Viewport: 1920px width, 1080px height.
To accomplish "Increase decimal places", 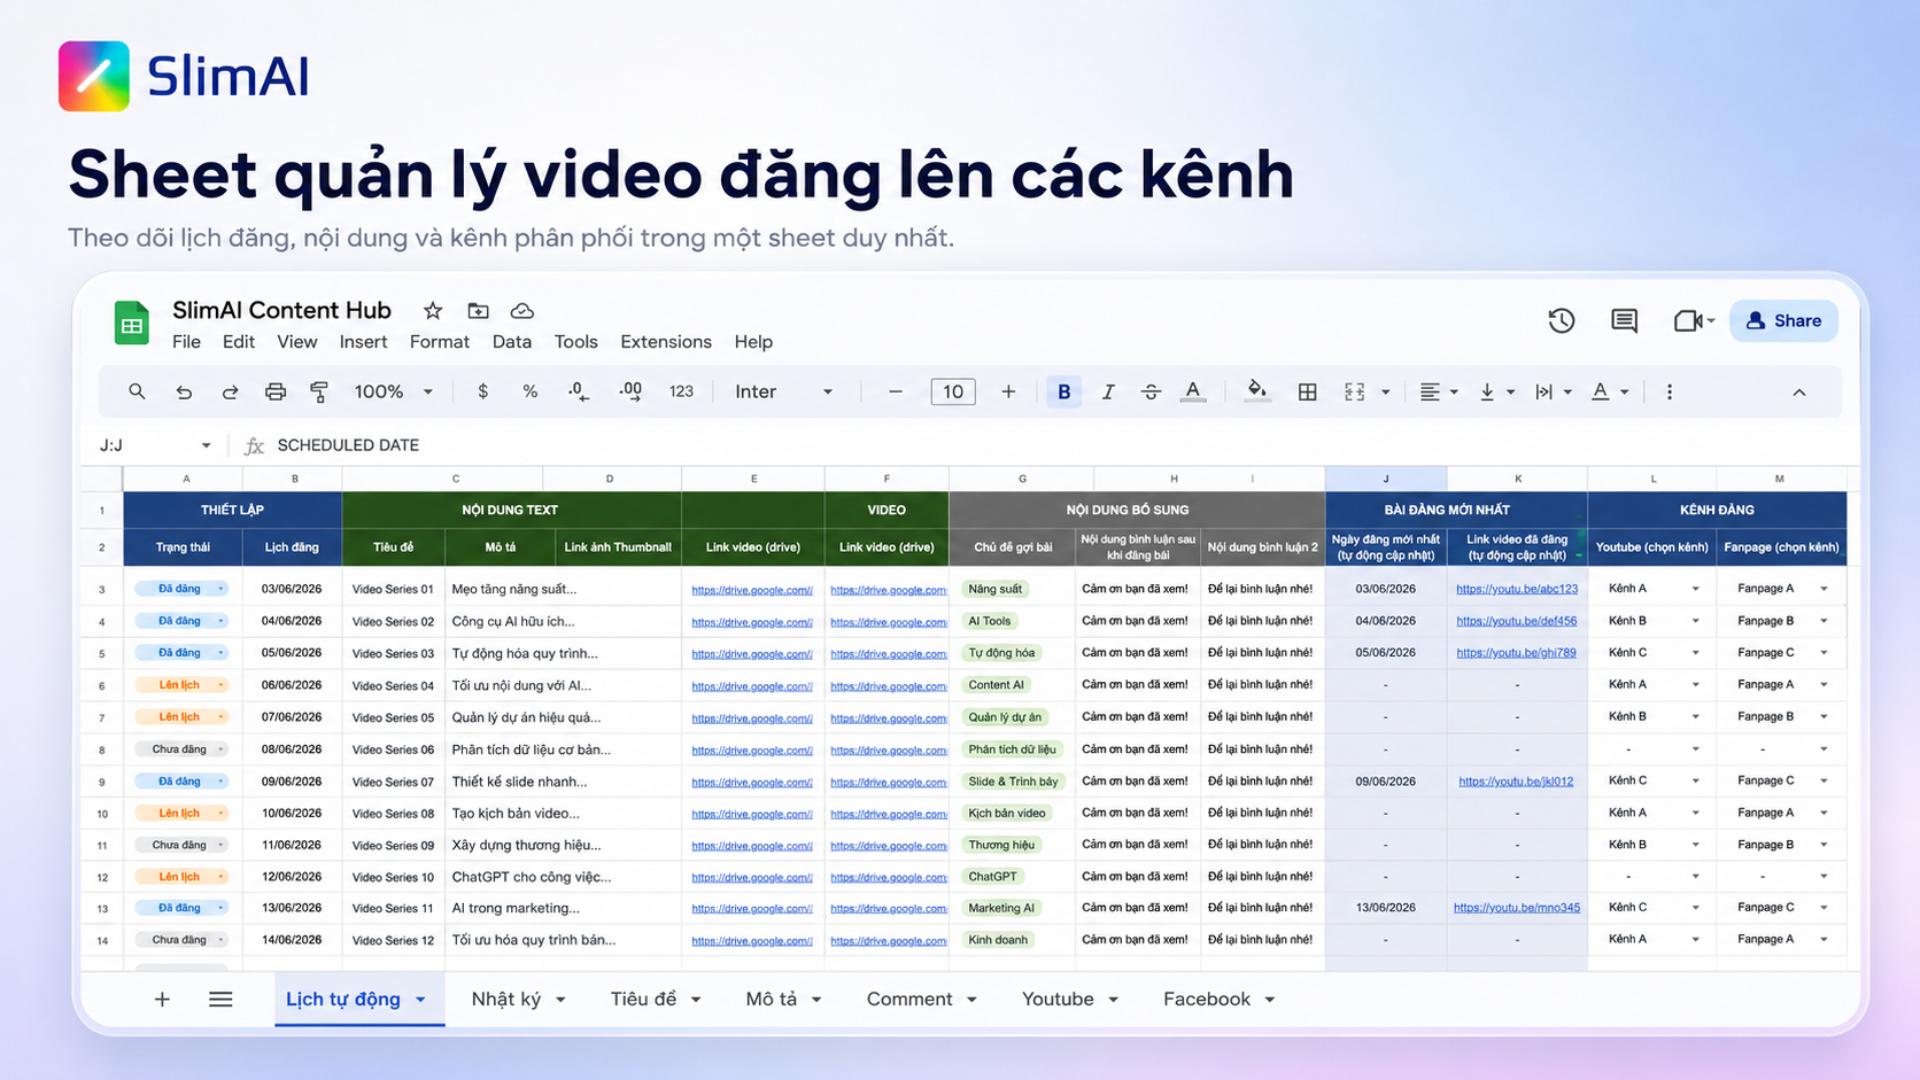I will pyautogui.click(x=630, y=392).
